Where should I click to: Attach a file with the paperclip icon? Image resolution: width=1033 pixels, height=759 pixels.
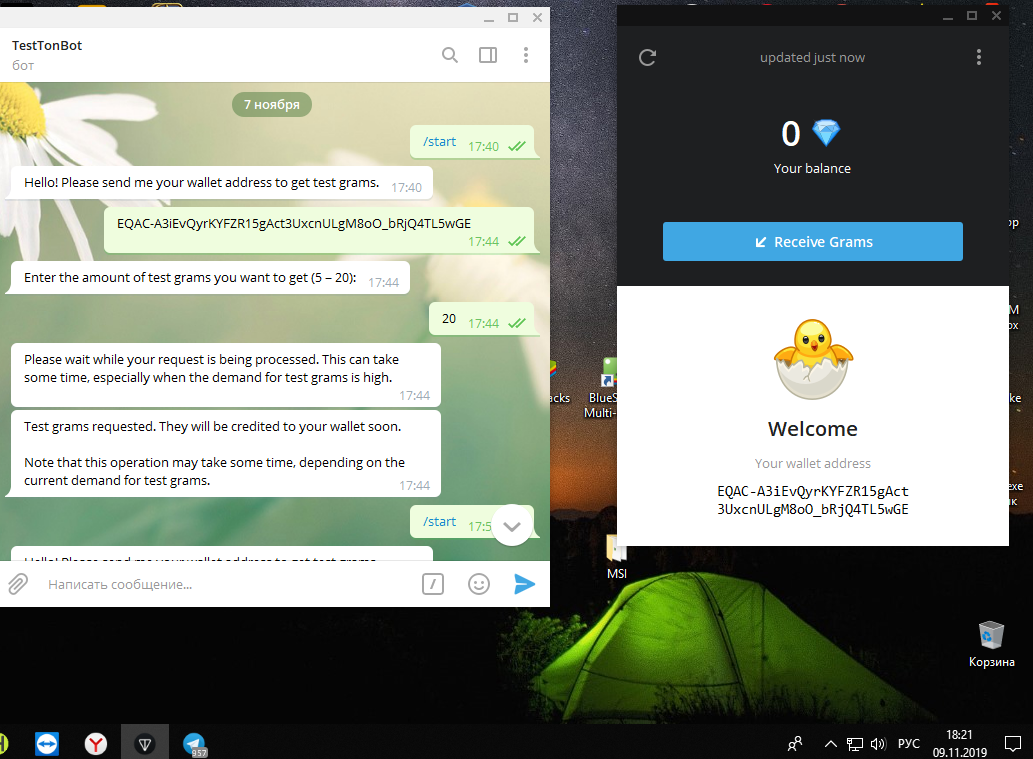pos(18,584)
